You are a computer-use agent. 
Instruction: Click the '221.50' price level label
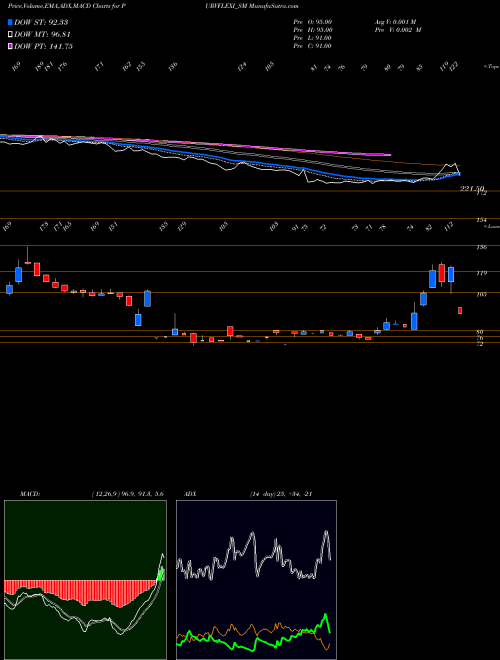[x=473, y=189]
